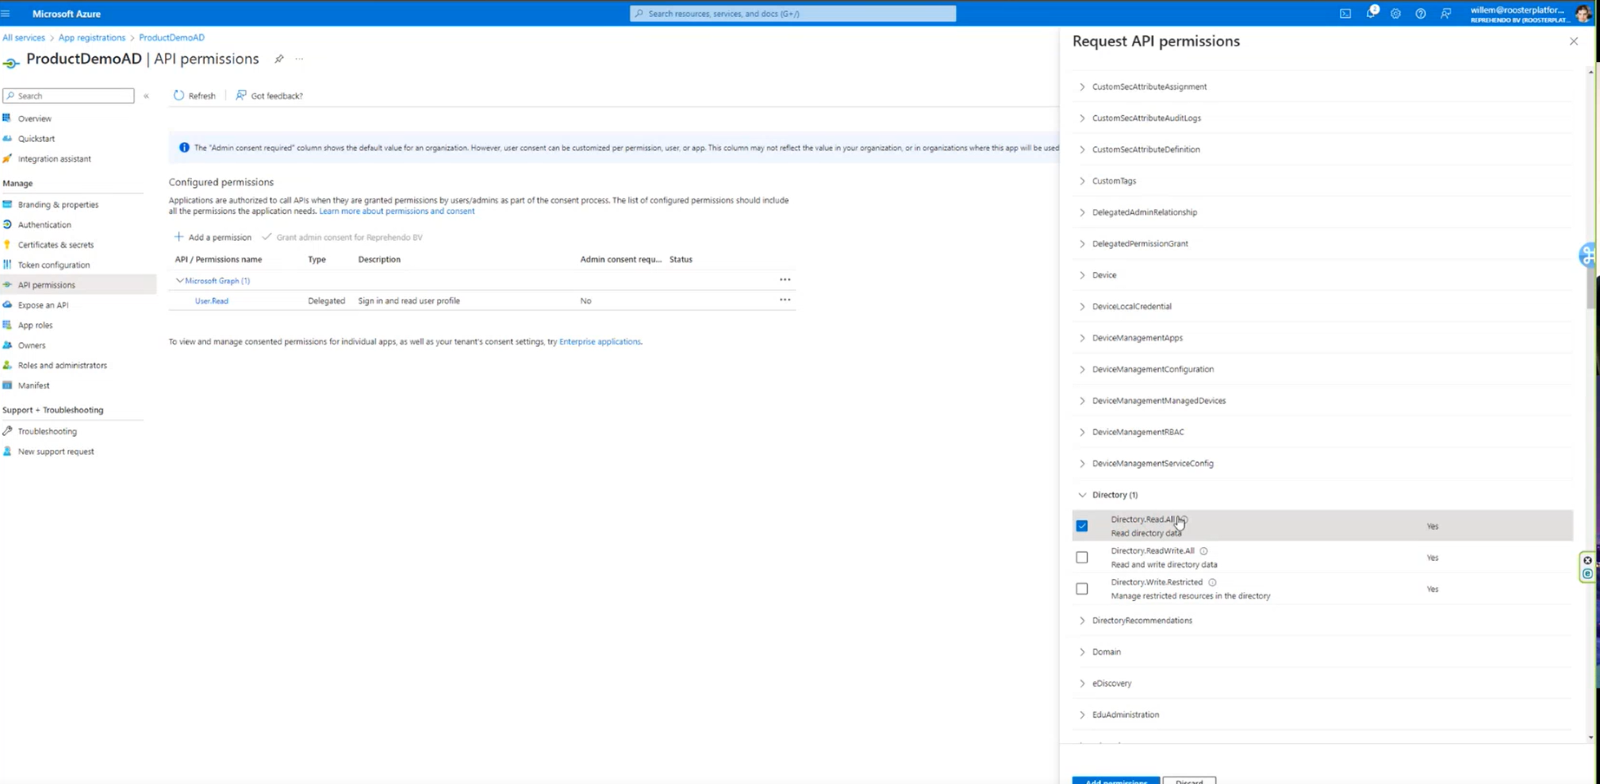Open ellipsis menu for Microsoft Graph row
This screenshot has height=784, width=1600.
785,280
